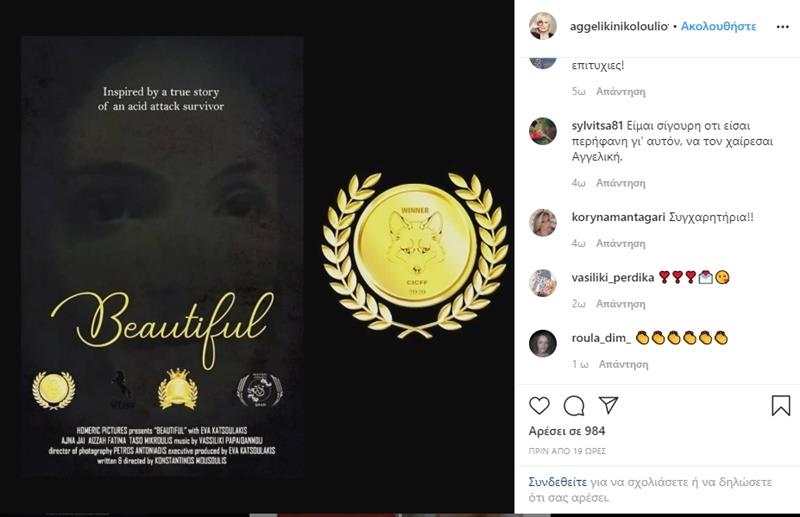Open roula_dim_ profile avatar
Screen dimensions: 800x517
(x=542, y=343)
